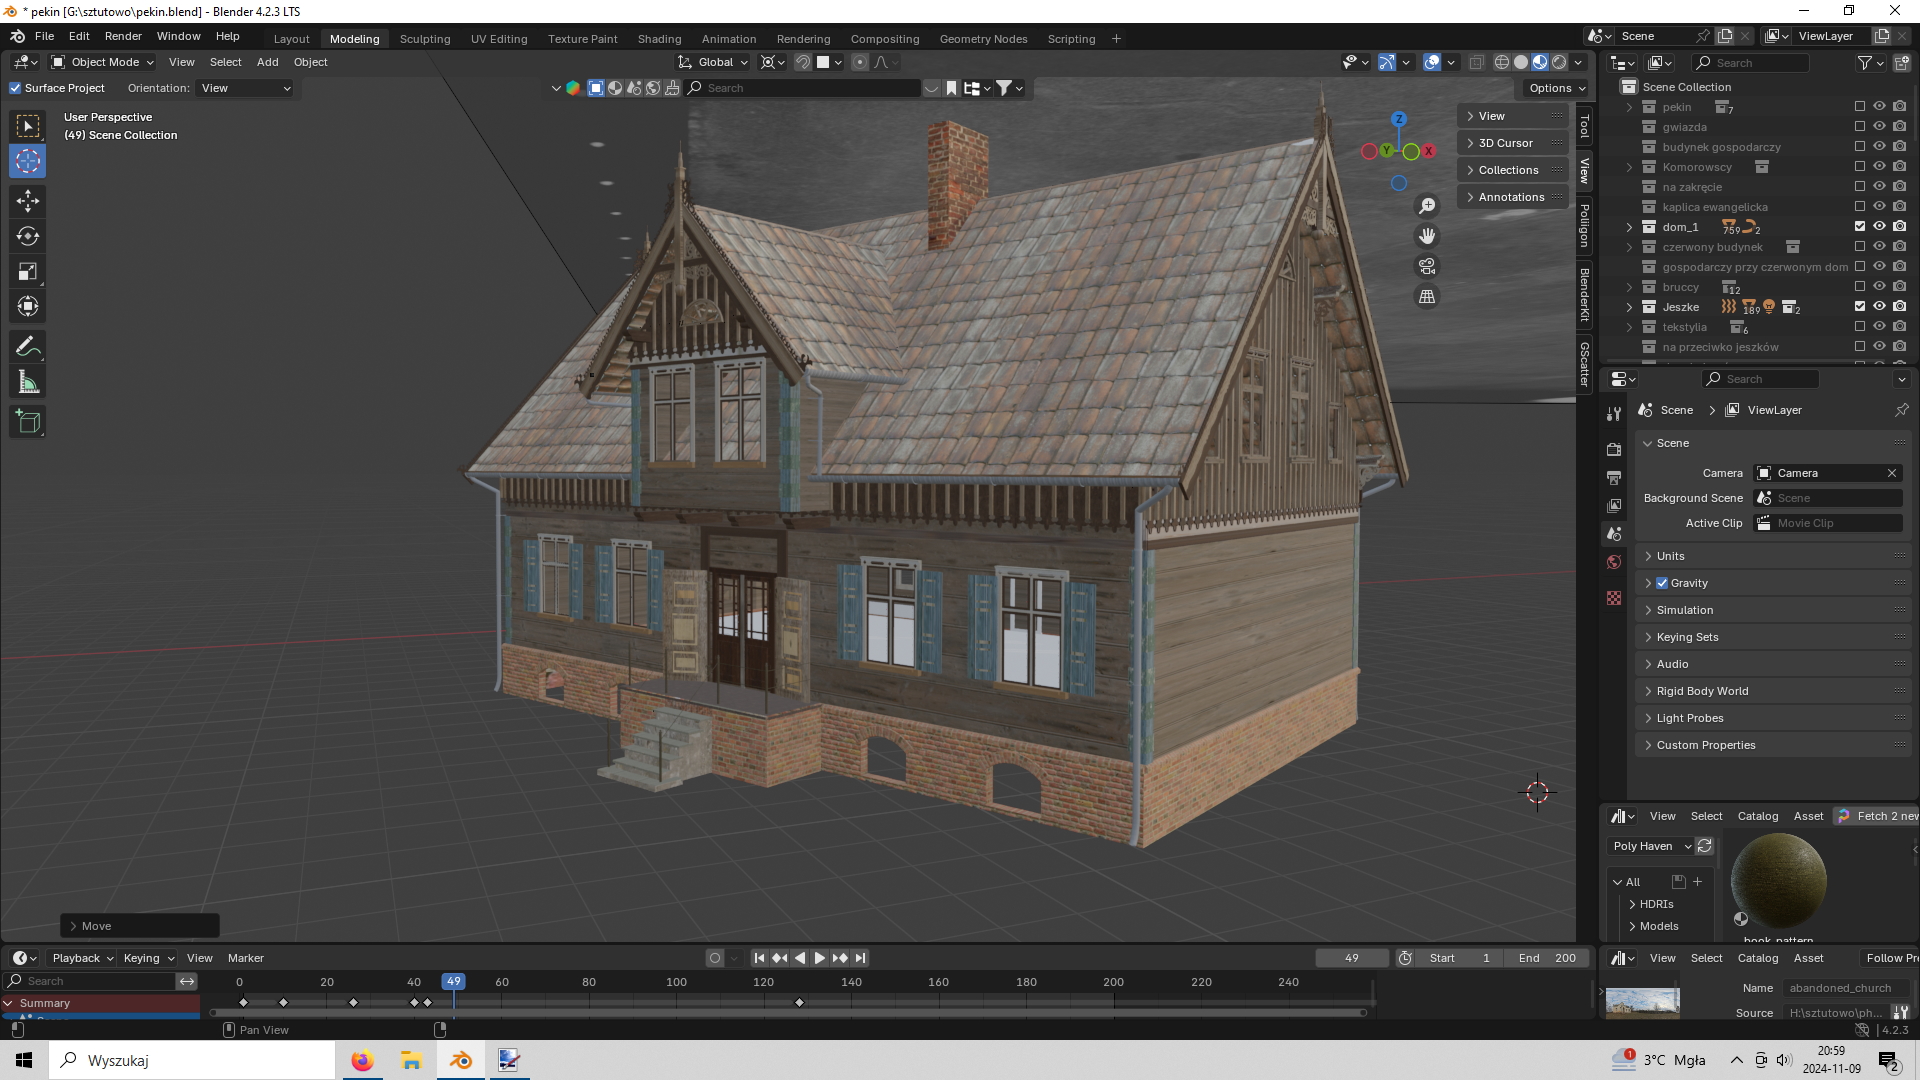Switch to the Shading workspace tab
This screenshot has height=1080, width=1920.
point(659,38)
